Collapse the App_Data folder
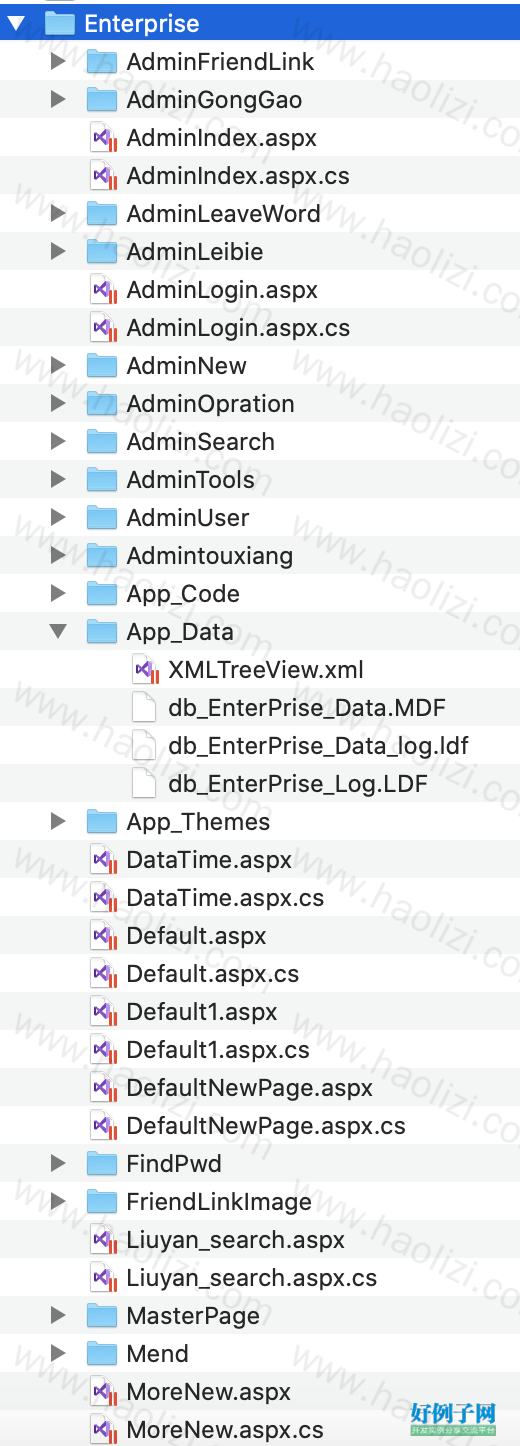520x1446 pixels. pos(58,632)
